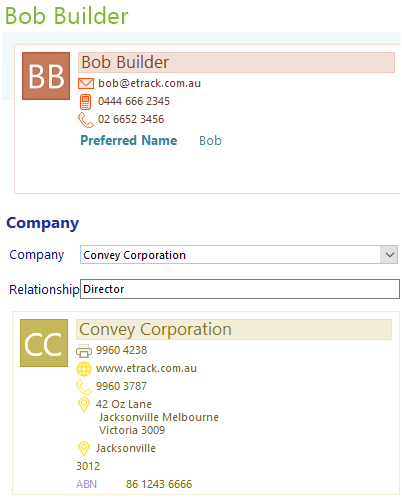Expand the Company dropdown arrow

389,255
